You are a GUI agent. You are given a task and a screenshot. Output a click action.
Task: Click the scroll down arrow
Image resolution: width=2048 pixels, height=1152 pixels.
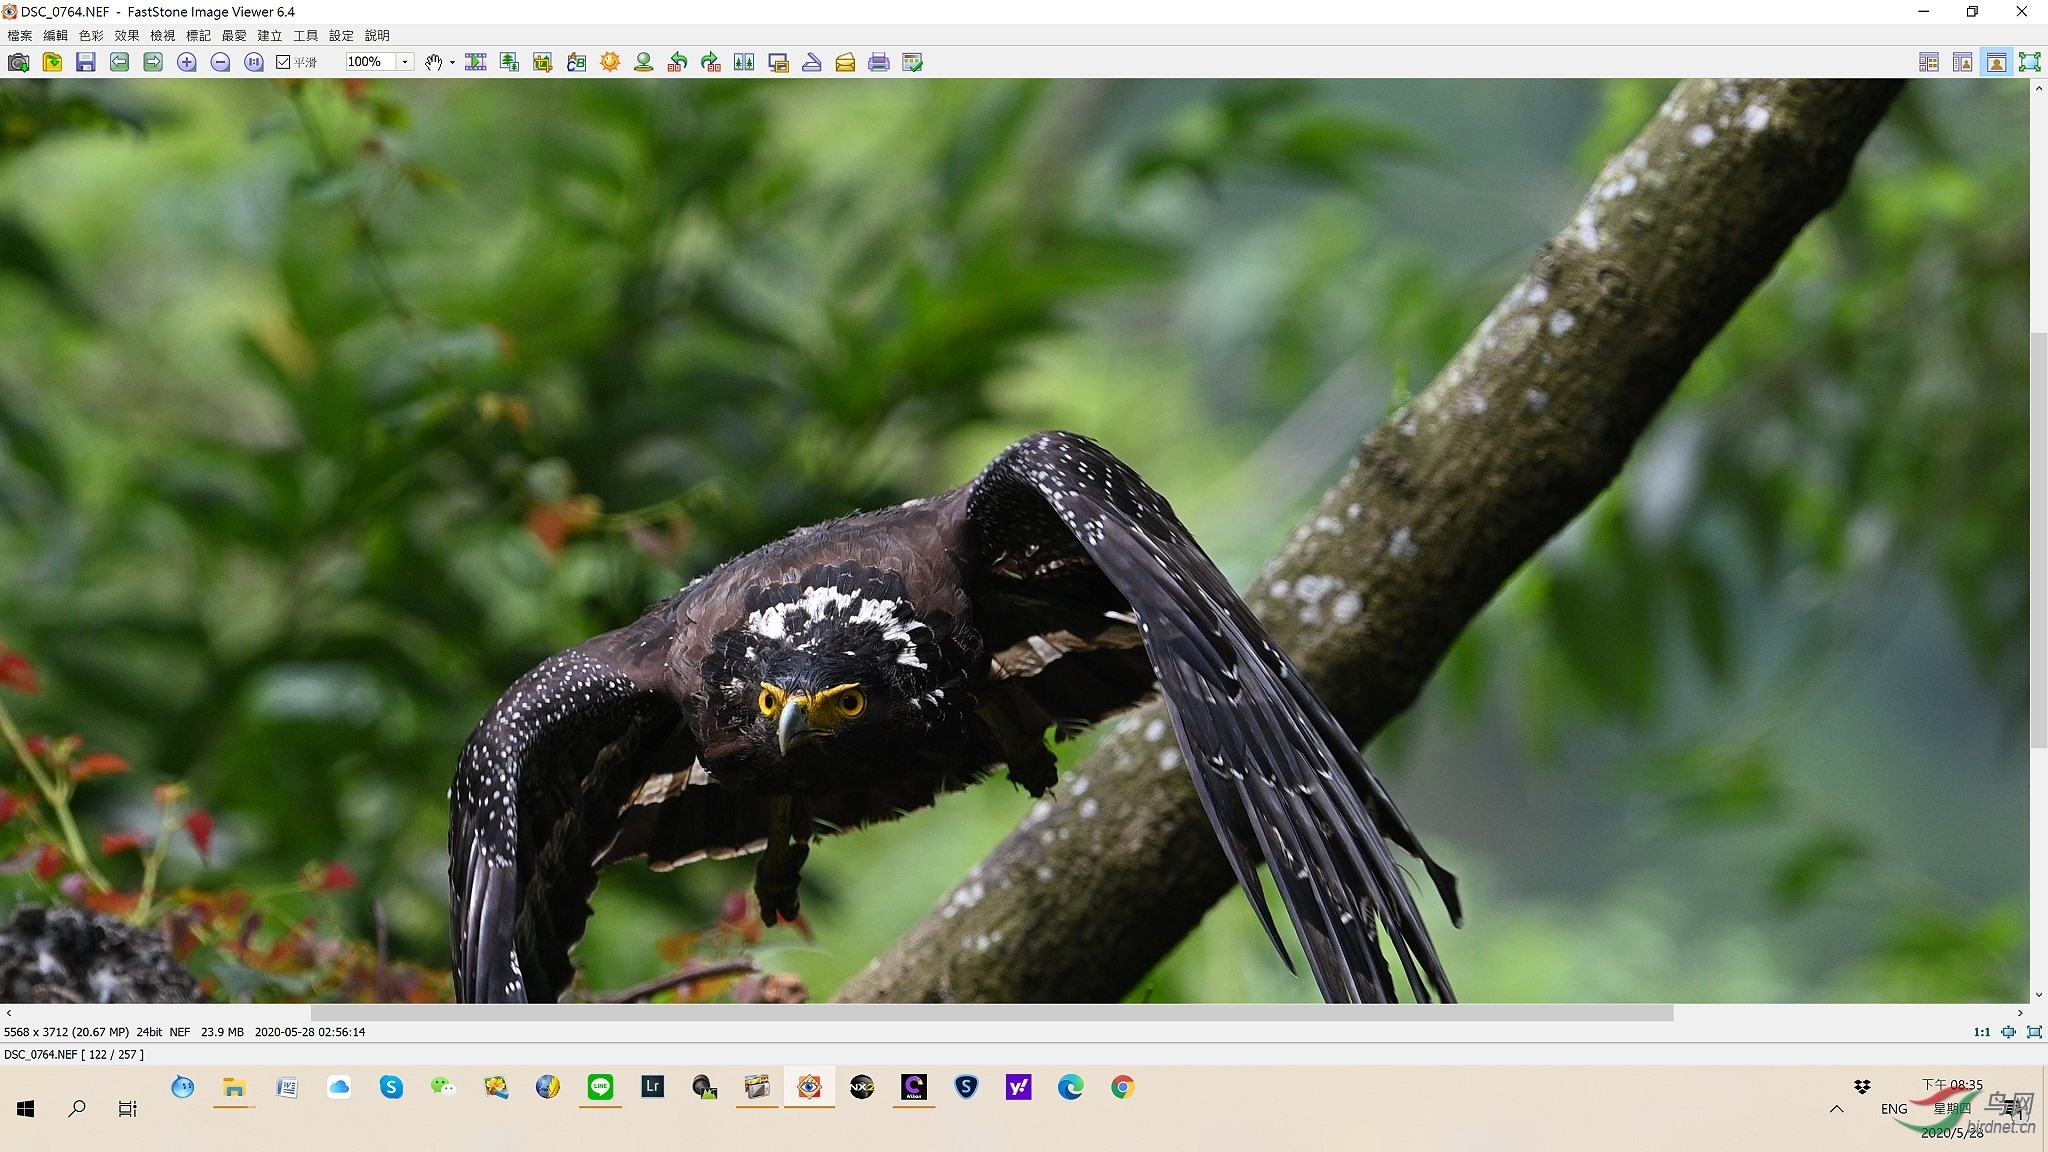[x=2039, y=996]
